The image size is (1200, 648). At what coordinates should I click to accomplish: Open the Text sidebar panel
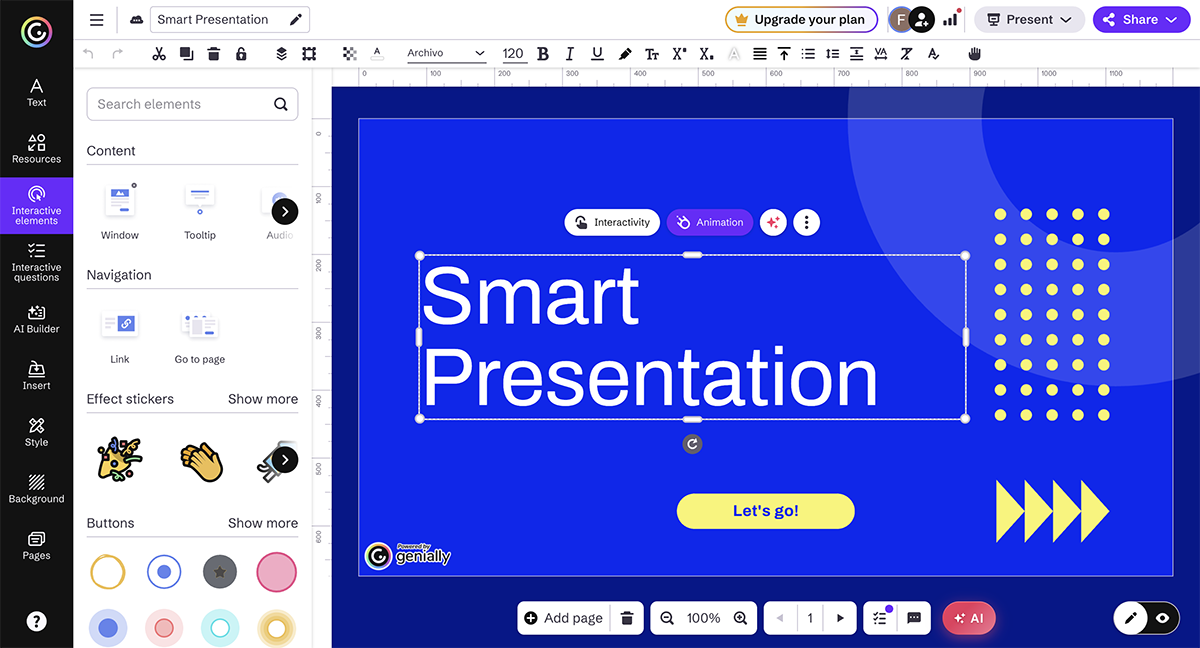pyautogui.click(x=36, y=92)
